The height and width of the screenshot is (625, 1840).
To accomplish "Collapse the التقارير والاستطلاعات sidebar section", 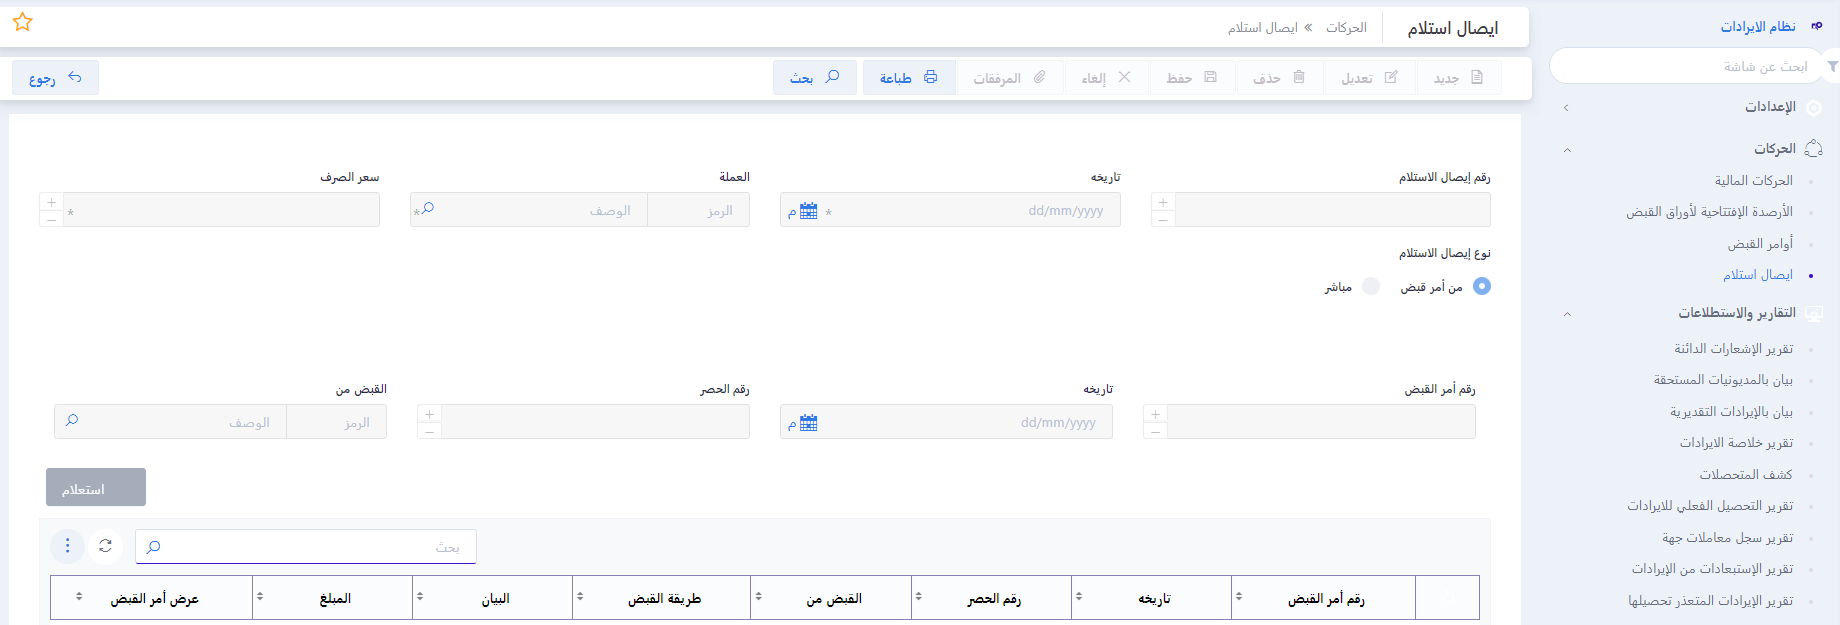I will 1692,313.
